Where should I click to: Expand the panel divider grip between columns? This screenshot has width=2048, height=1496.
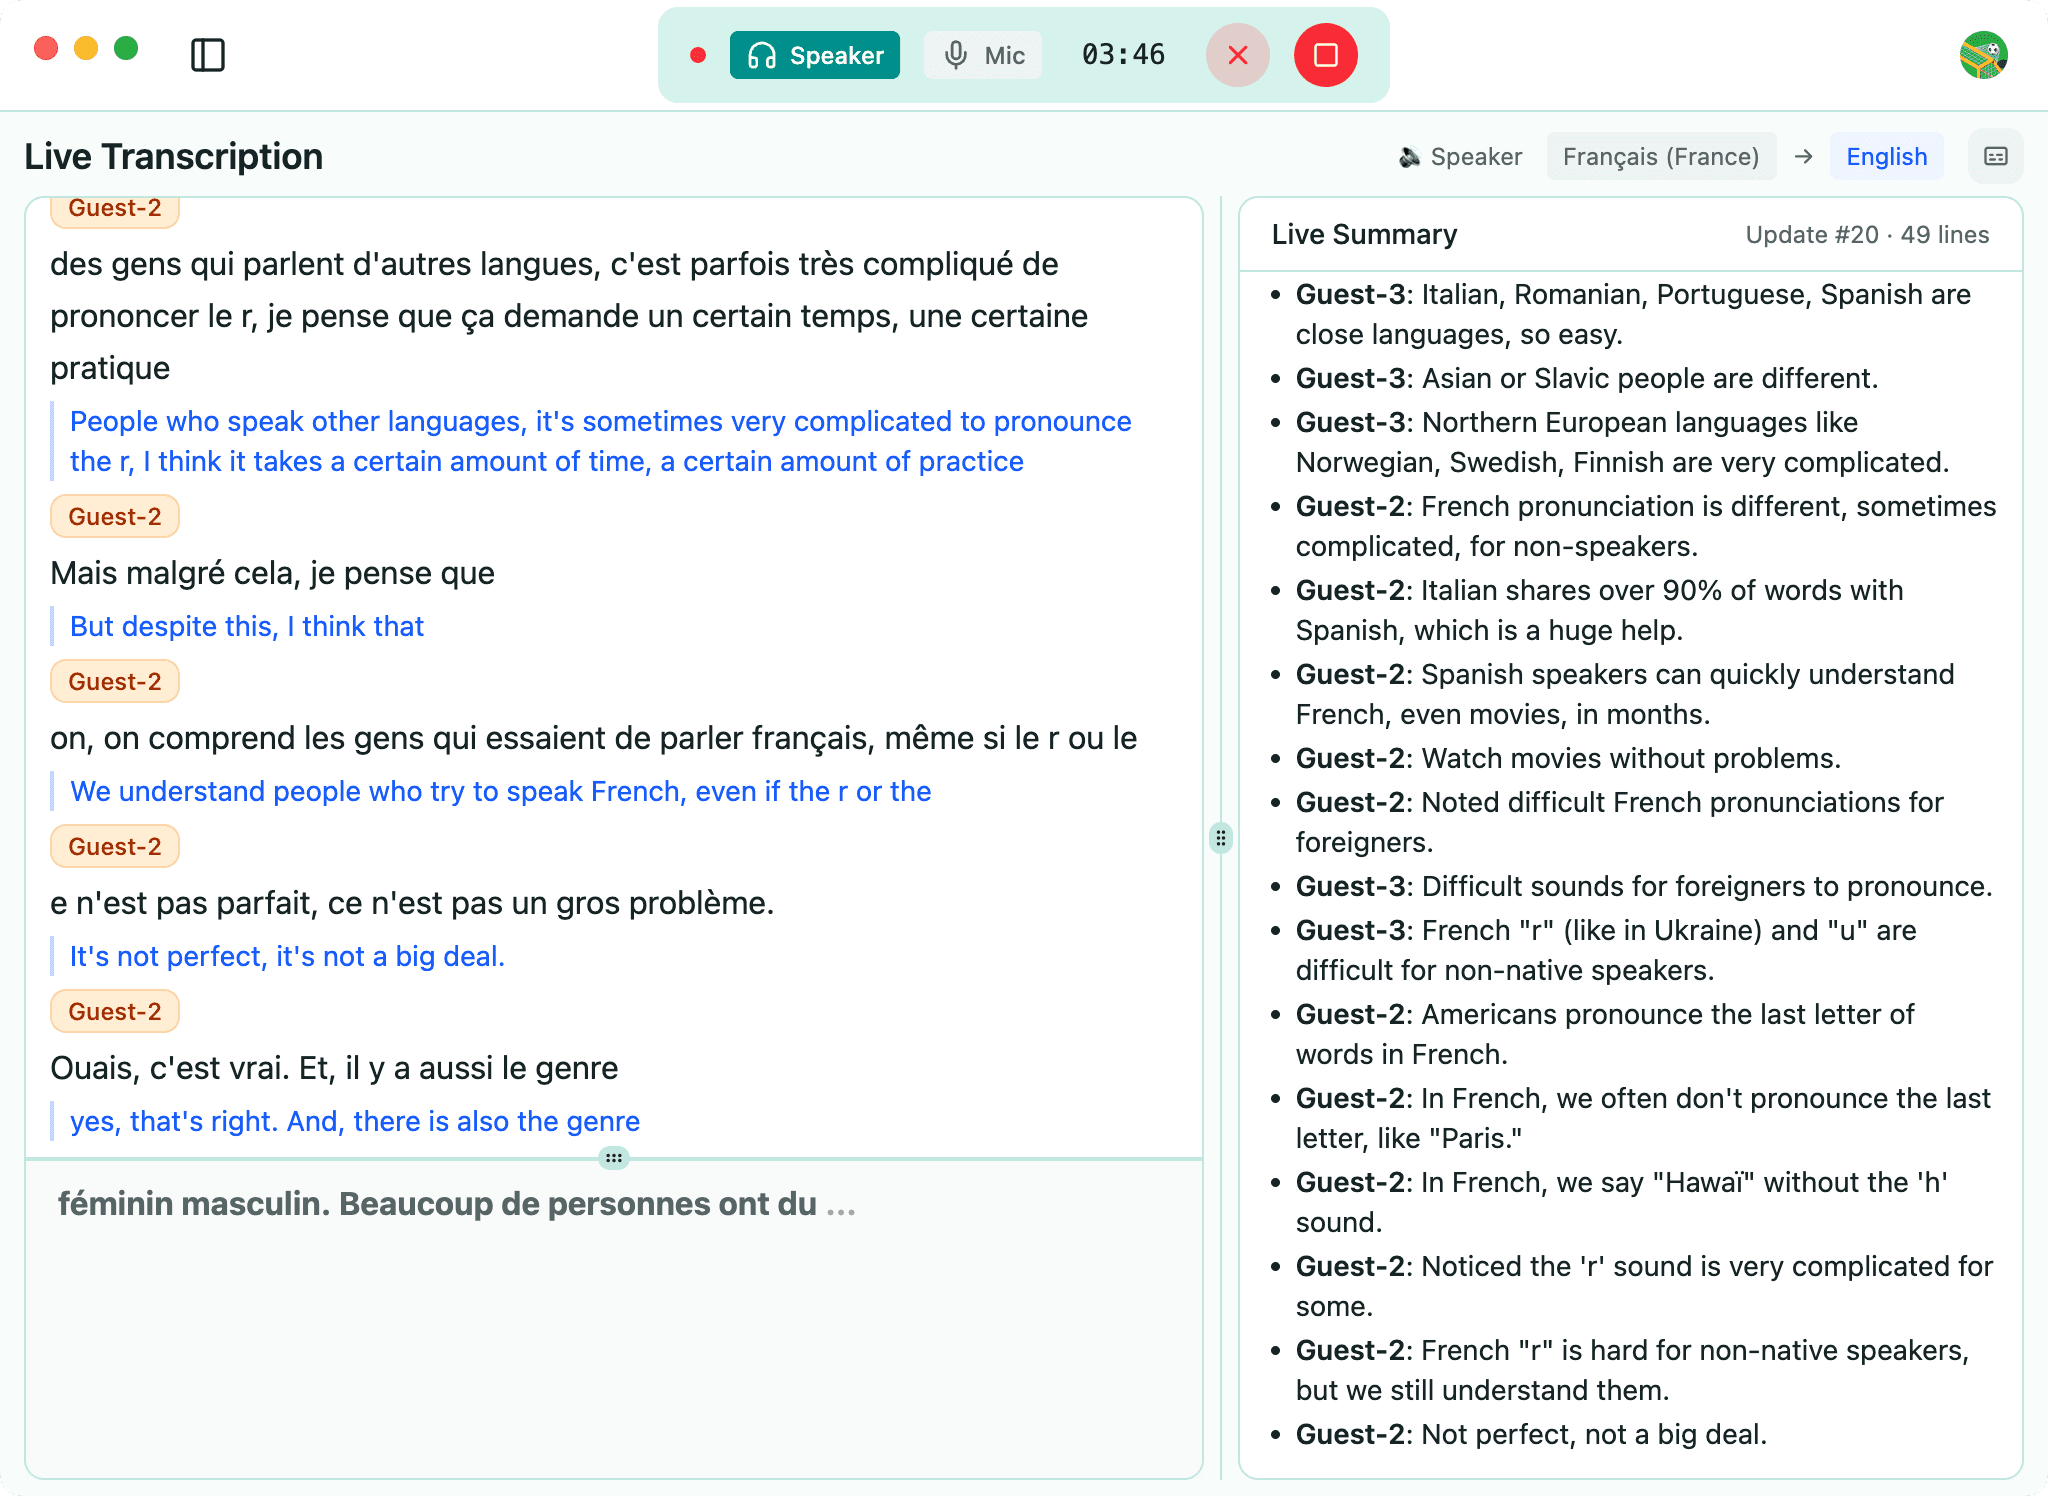pyautogui.click(x=1220, y=837)
